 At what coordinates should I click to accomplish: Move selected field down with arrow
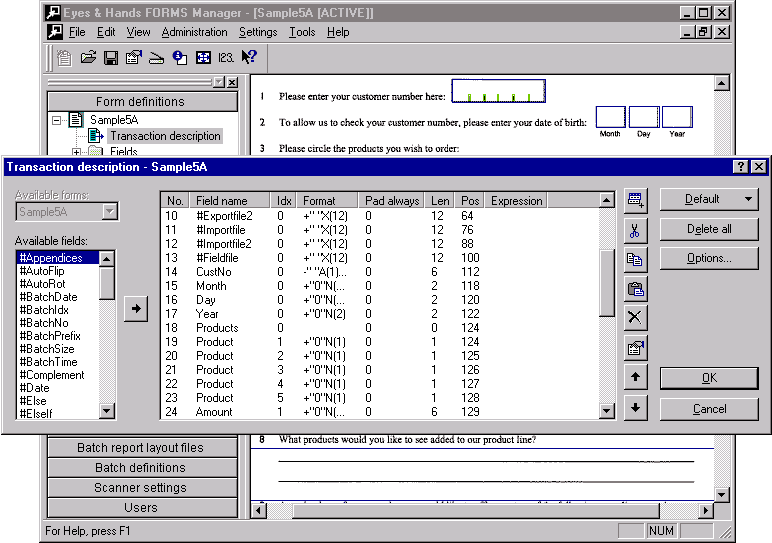pos(634,408)
